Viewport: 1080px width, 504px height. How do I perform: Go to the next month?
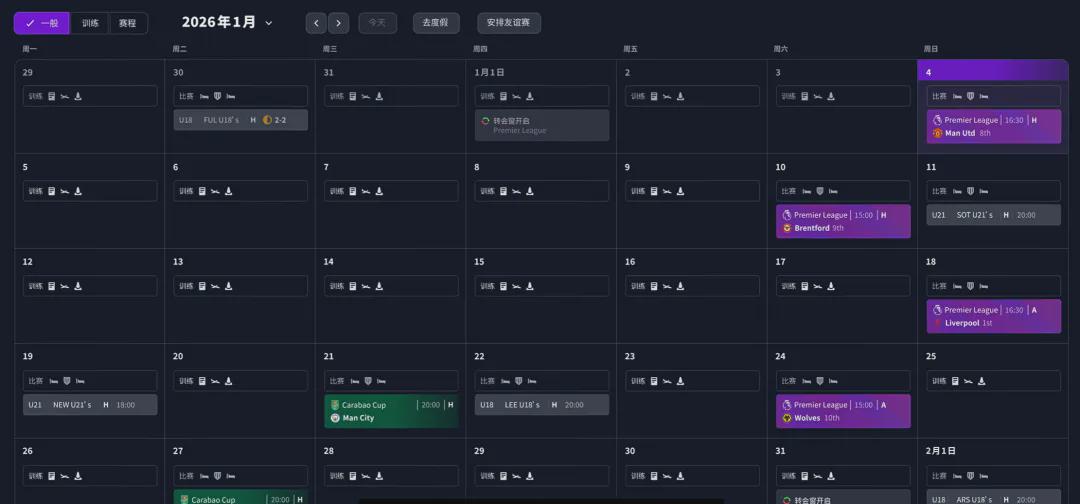339,23
